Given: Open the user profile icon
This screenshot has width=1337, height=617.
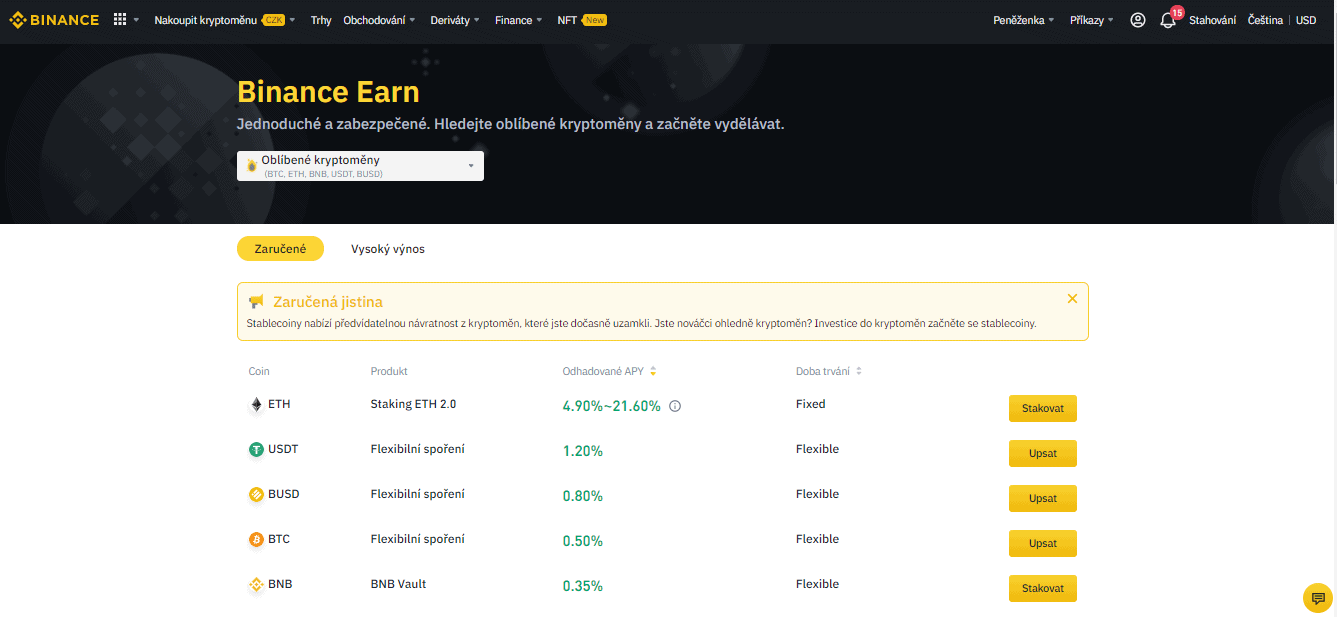Looking at the screenshot, I should 1137,20.
